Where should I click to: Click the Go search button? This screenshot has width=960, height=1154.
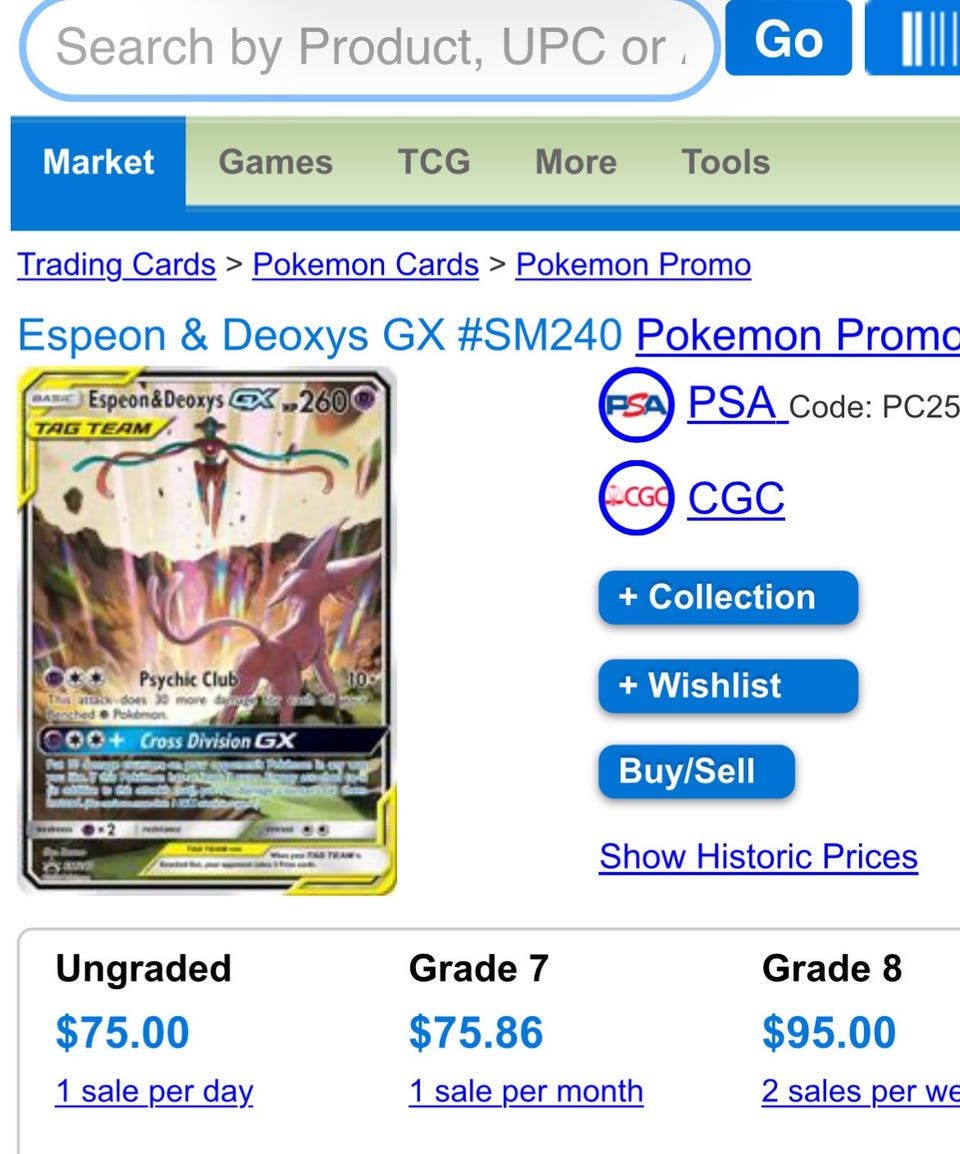click(x=788, y=38)
